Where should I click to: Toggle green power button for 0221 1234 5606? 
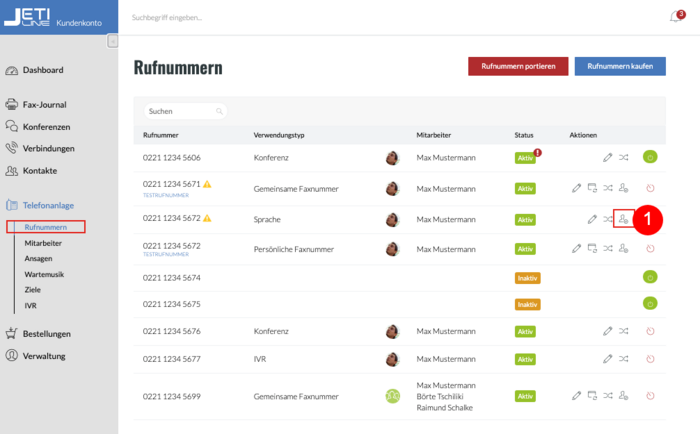coord(649,157)
